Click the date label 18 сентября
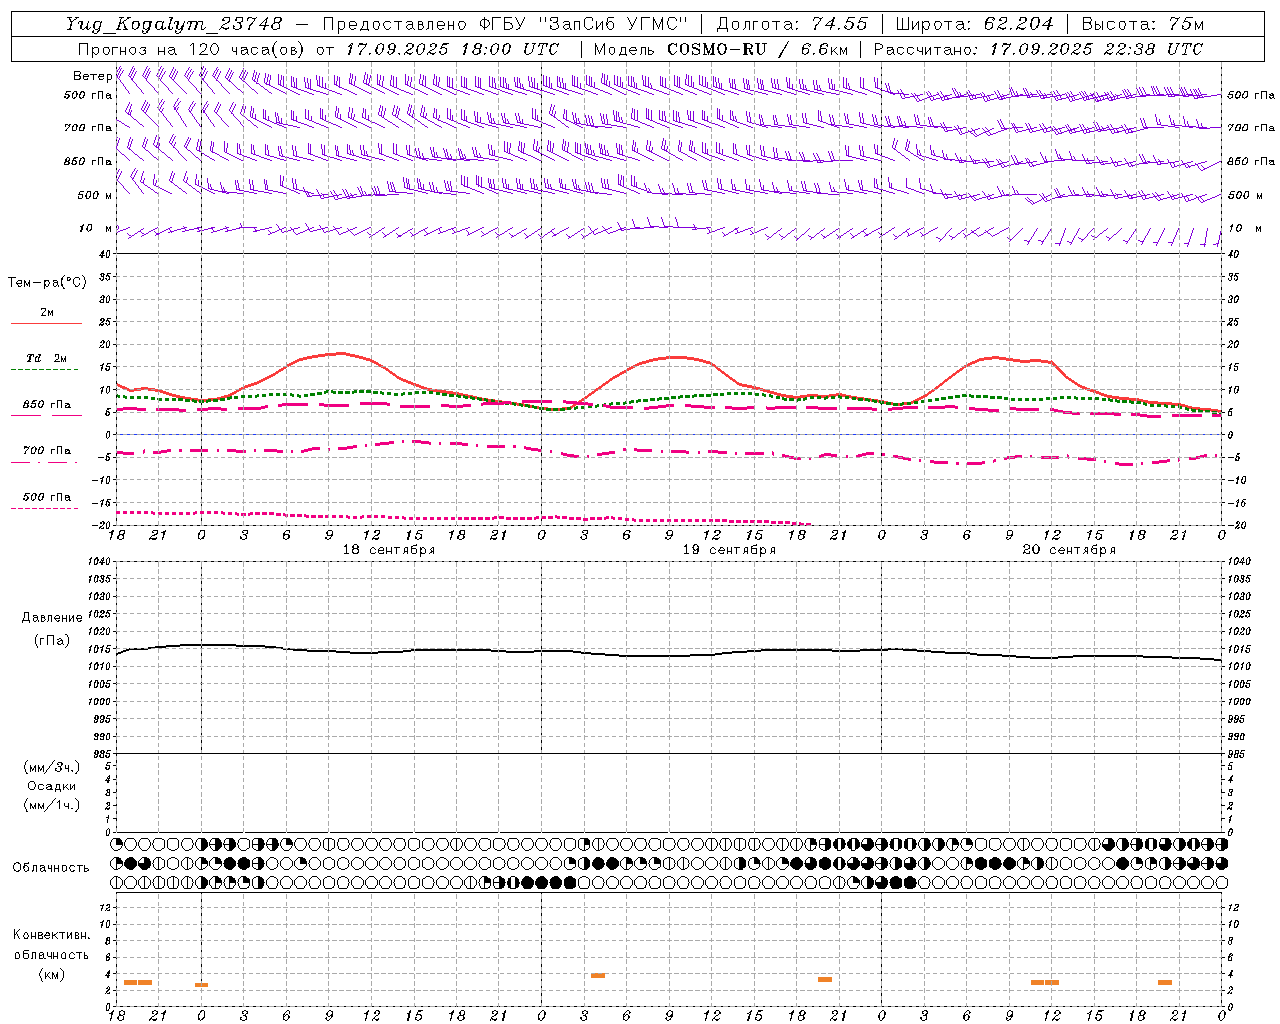The image size is (1280, 1024). coord(389,550)
